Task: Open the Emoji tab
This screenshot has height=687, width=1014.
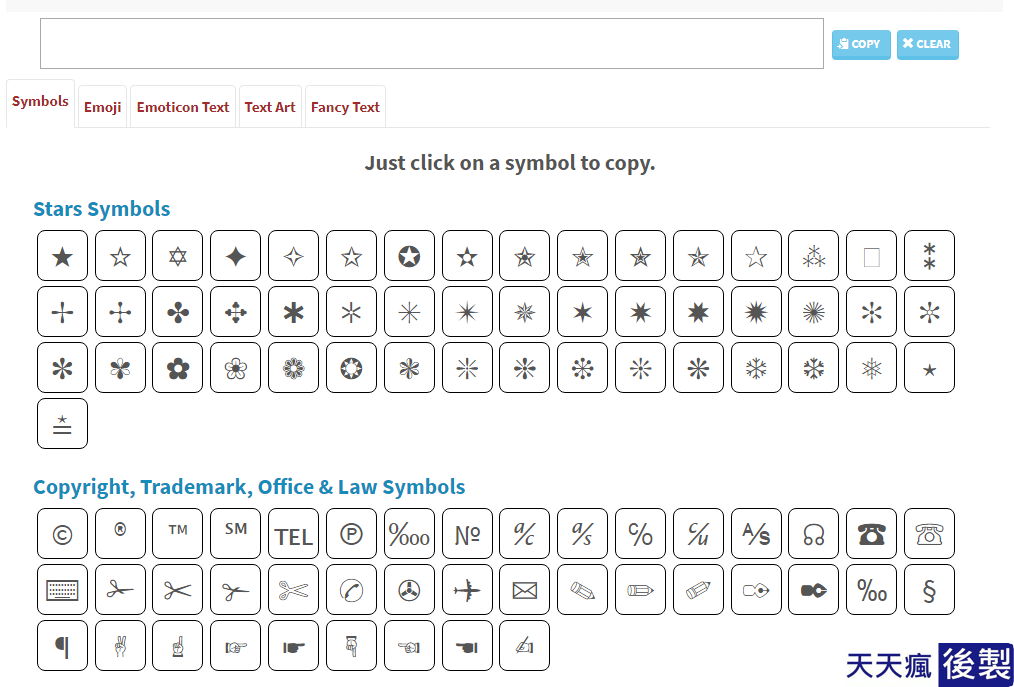Action: (x=102, y=107)
